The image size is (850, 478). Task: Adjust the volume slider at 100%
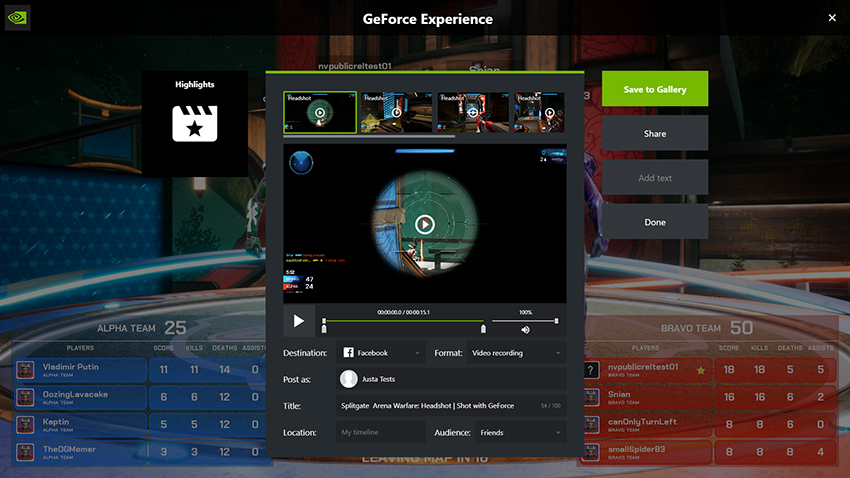pos(556,321)
